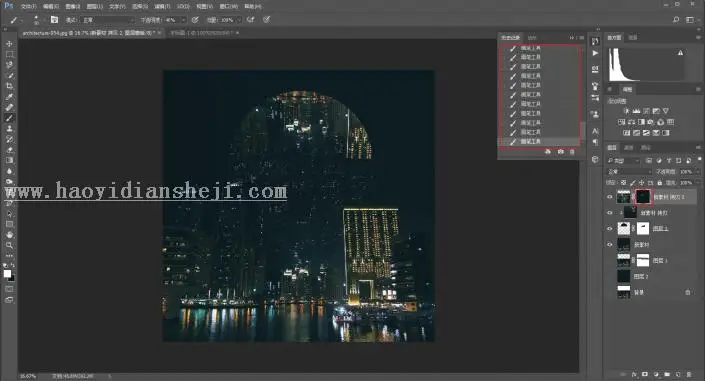705x381 pixels.
Task: Switch to the 路径 tab
Action: [646, 148]
